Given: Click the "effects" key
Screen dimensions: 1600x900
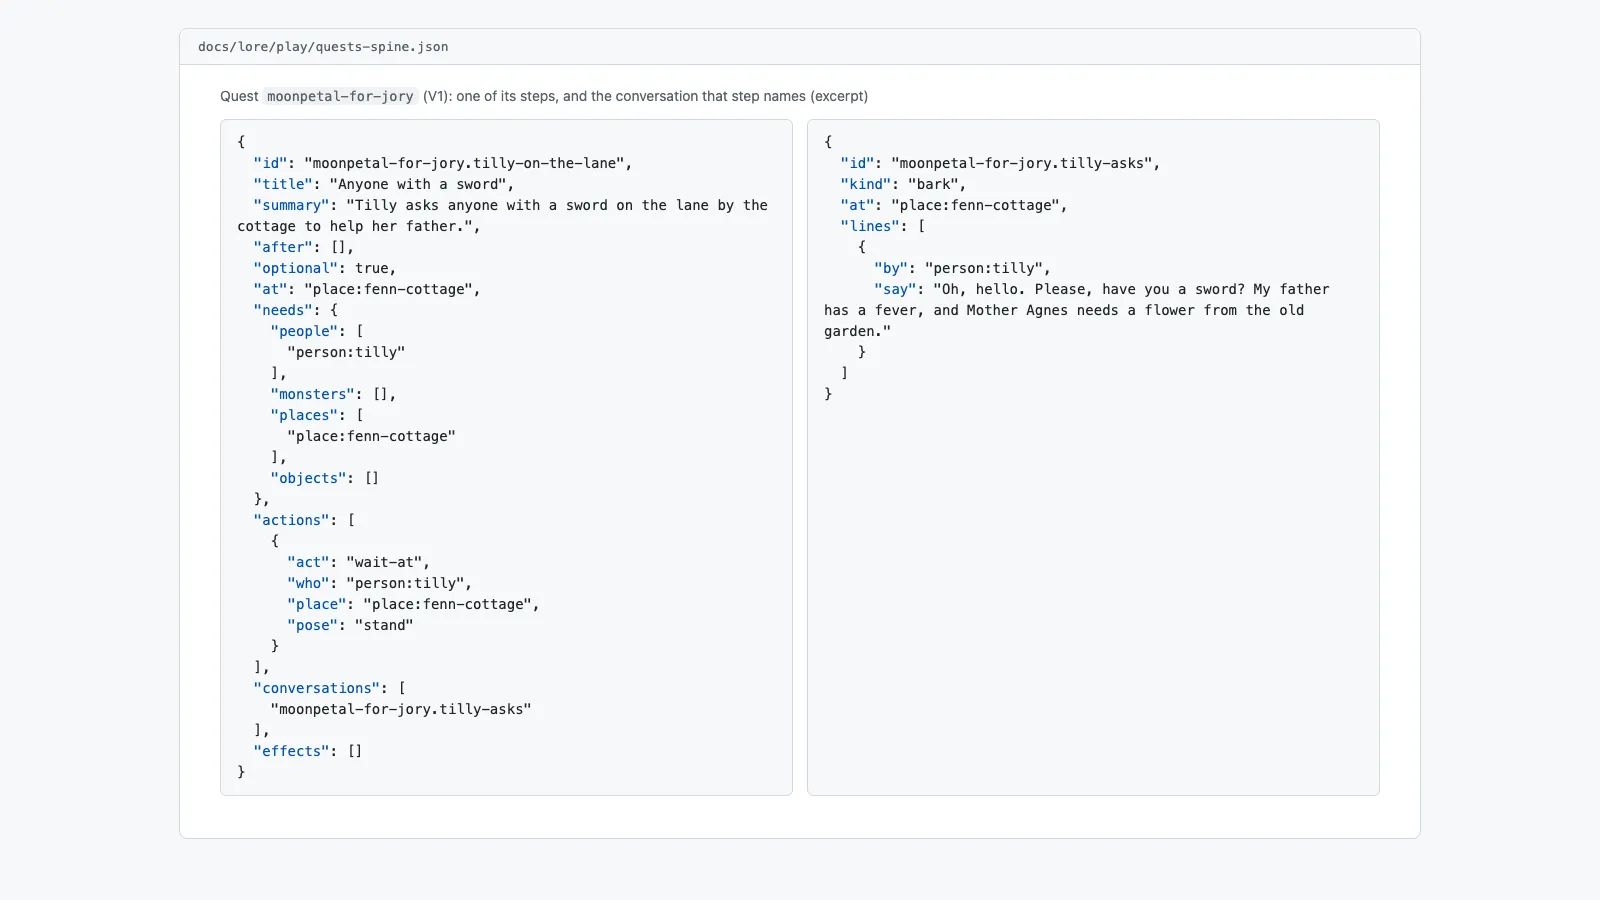Looking at the screenshot, I should tap(292, 751).
